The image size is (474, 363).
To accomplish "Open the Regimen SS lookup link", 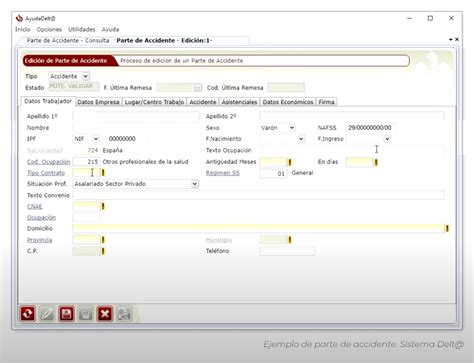I will coord(223,173).
